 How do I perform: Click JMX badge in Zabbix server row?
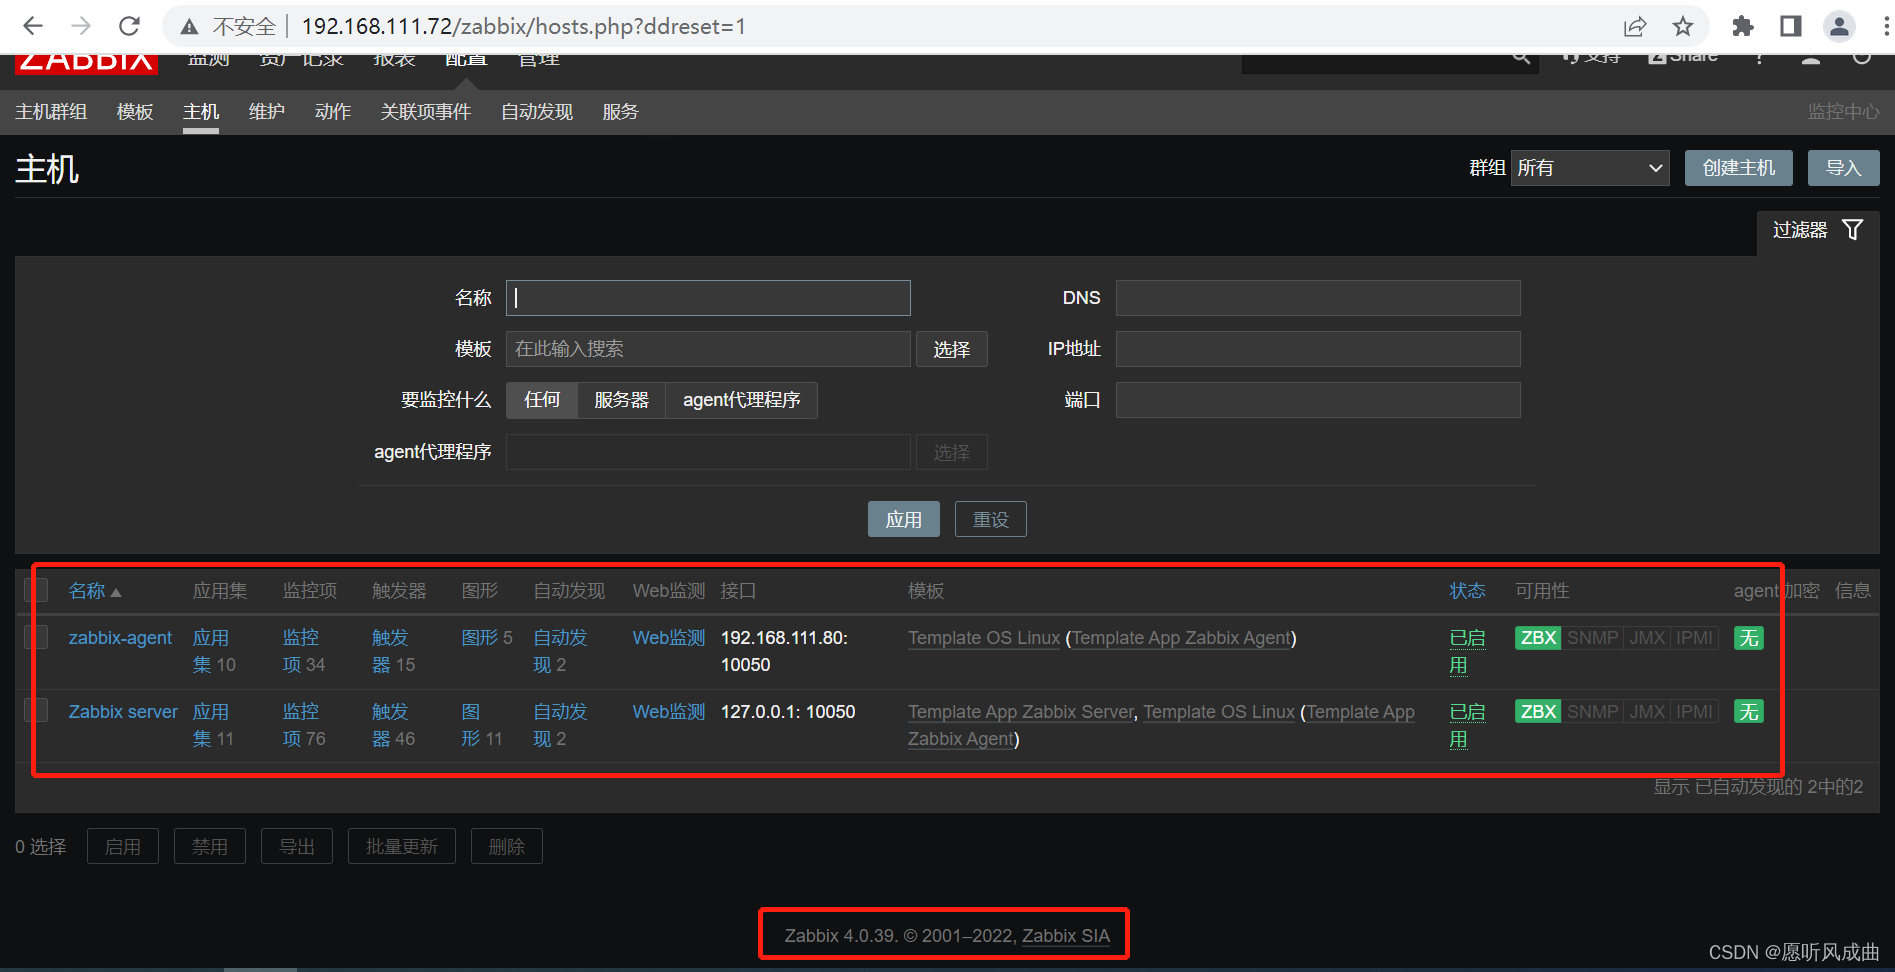point(1647,712)
